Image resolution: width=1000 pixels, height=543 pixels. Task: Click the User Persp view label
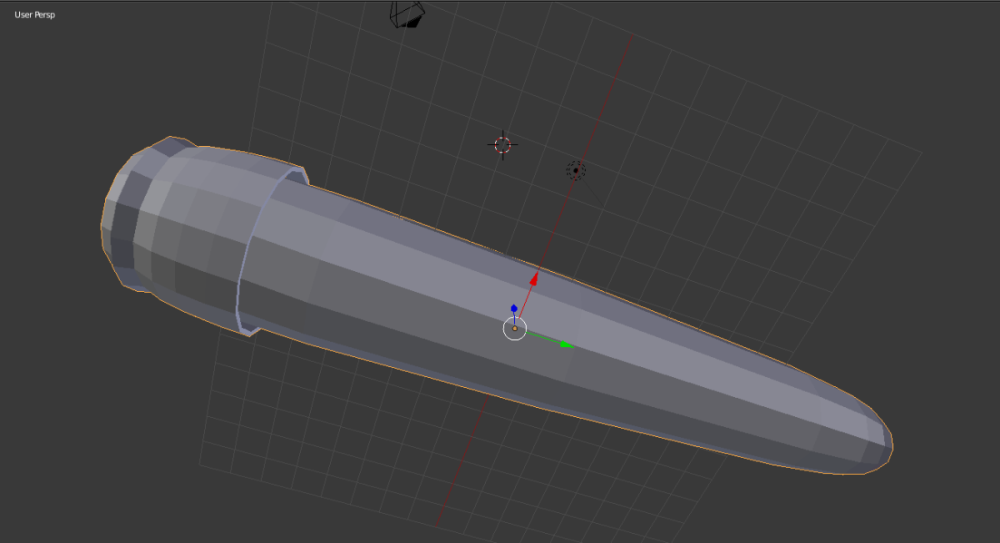[35, 16]
